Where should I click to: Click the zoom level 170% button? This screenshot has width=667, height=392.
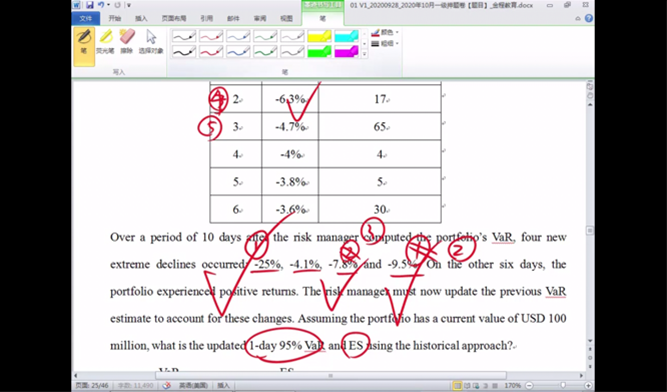[x=513, y=386]
